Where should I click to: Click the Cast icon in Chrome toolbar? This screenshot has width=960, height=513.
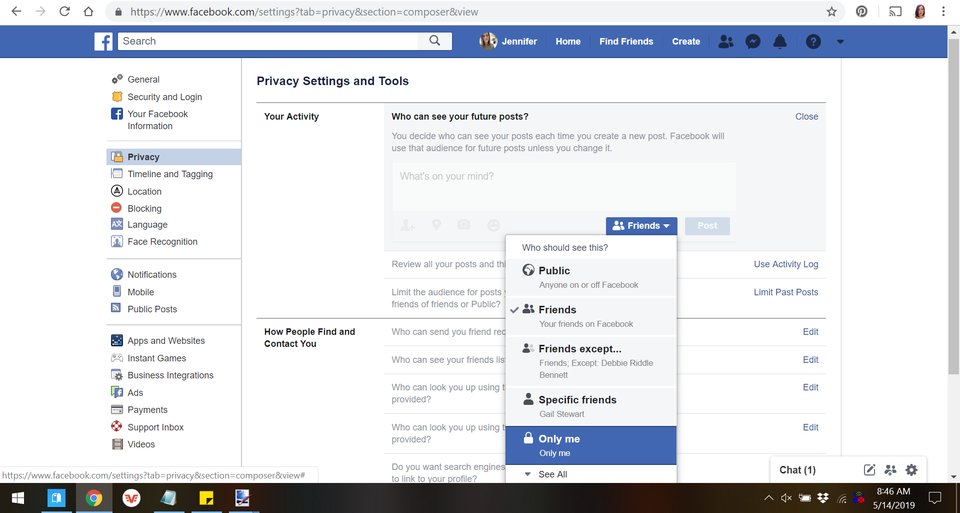(895, 12)
